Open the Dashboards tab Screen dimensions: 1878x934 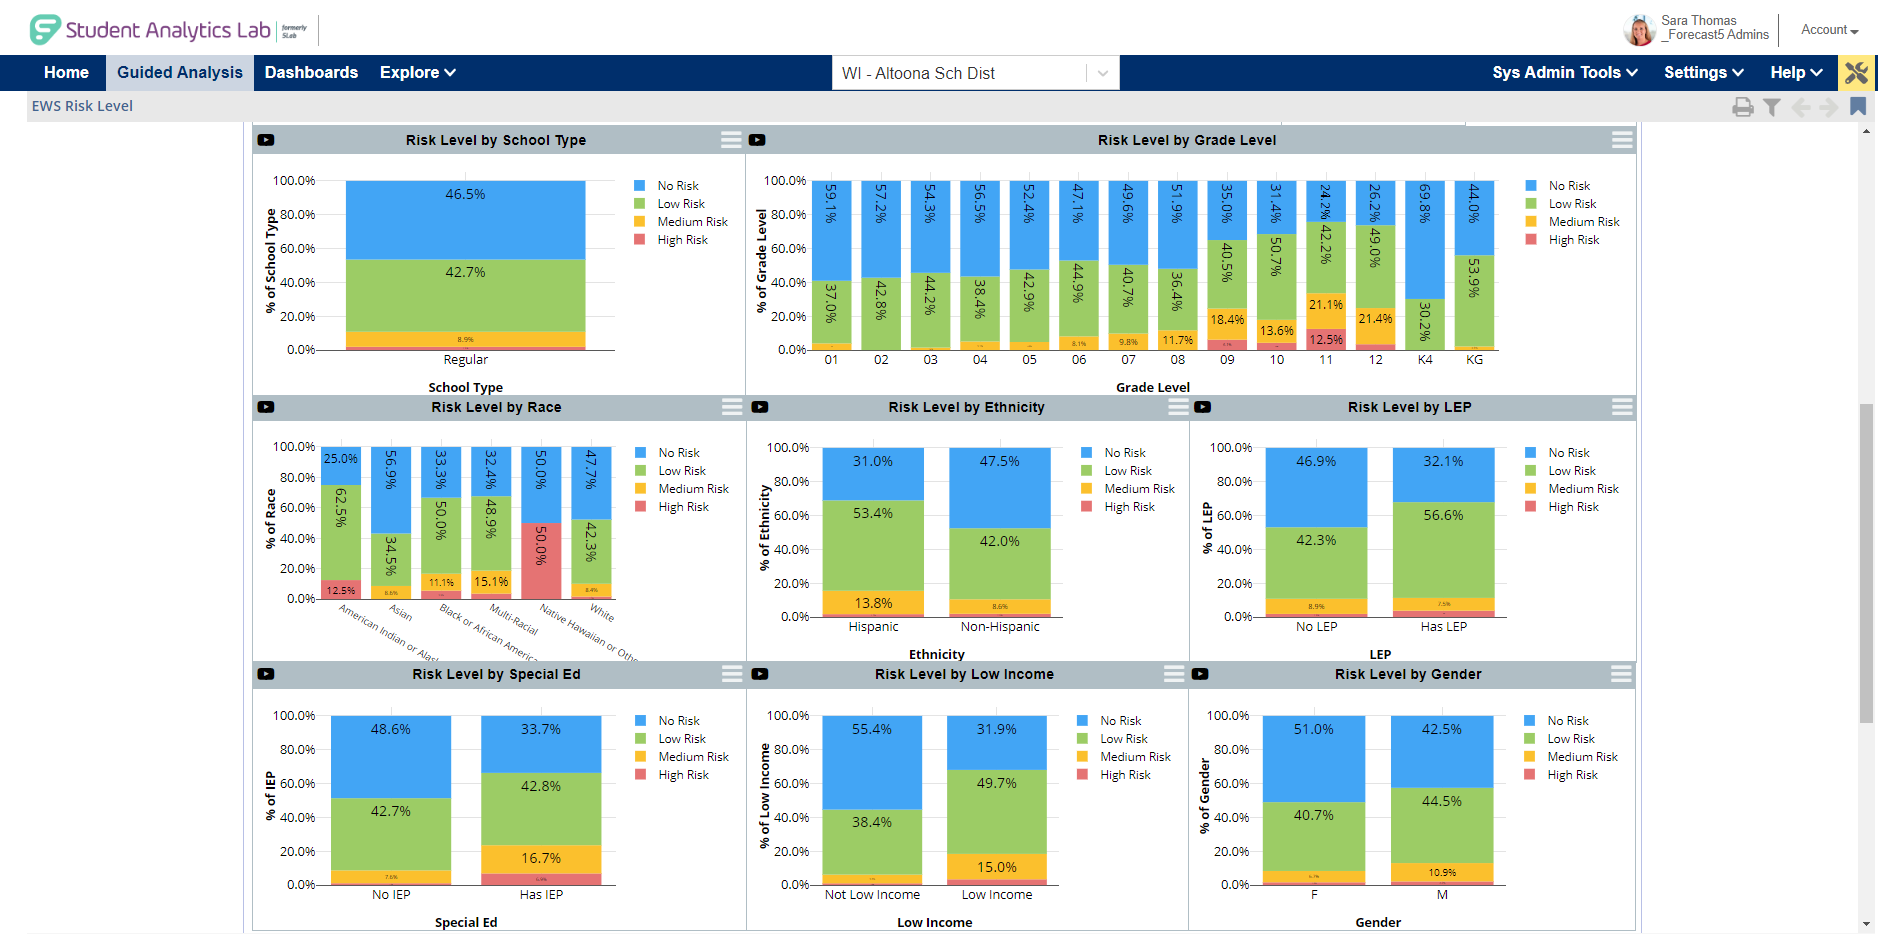coord(311,73)
